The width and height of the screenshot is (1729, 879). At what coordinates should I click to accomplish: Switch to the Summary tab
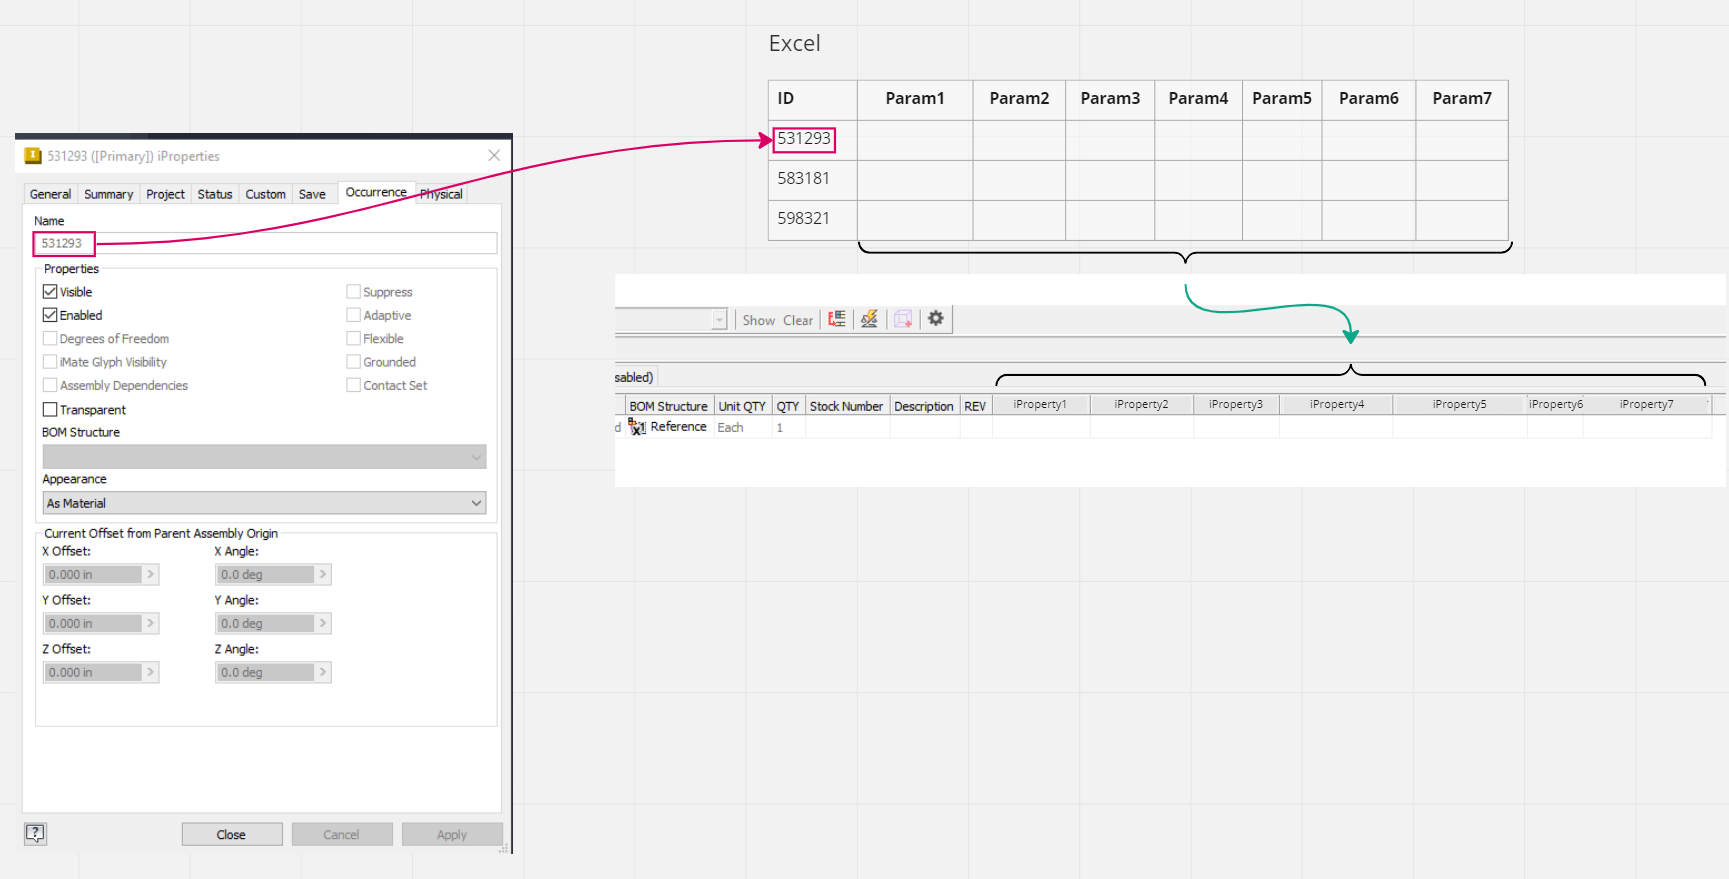108,194
